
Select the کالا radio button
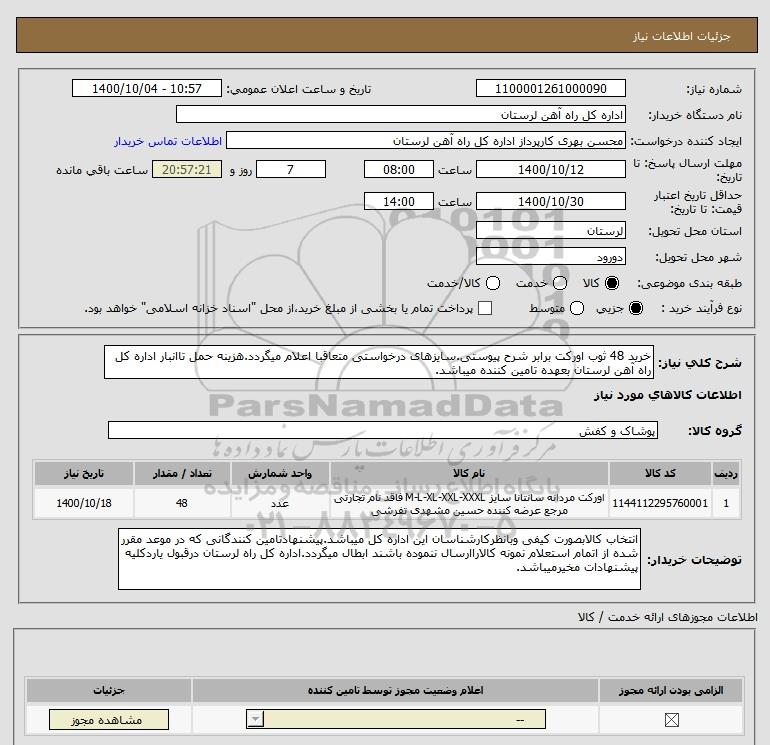(x=612, y=283)
